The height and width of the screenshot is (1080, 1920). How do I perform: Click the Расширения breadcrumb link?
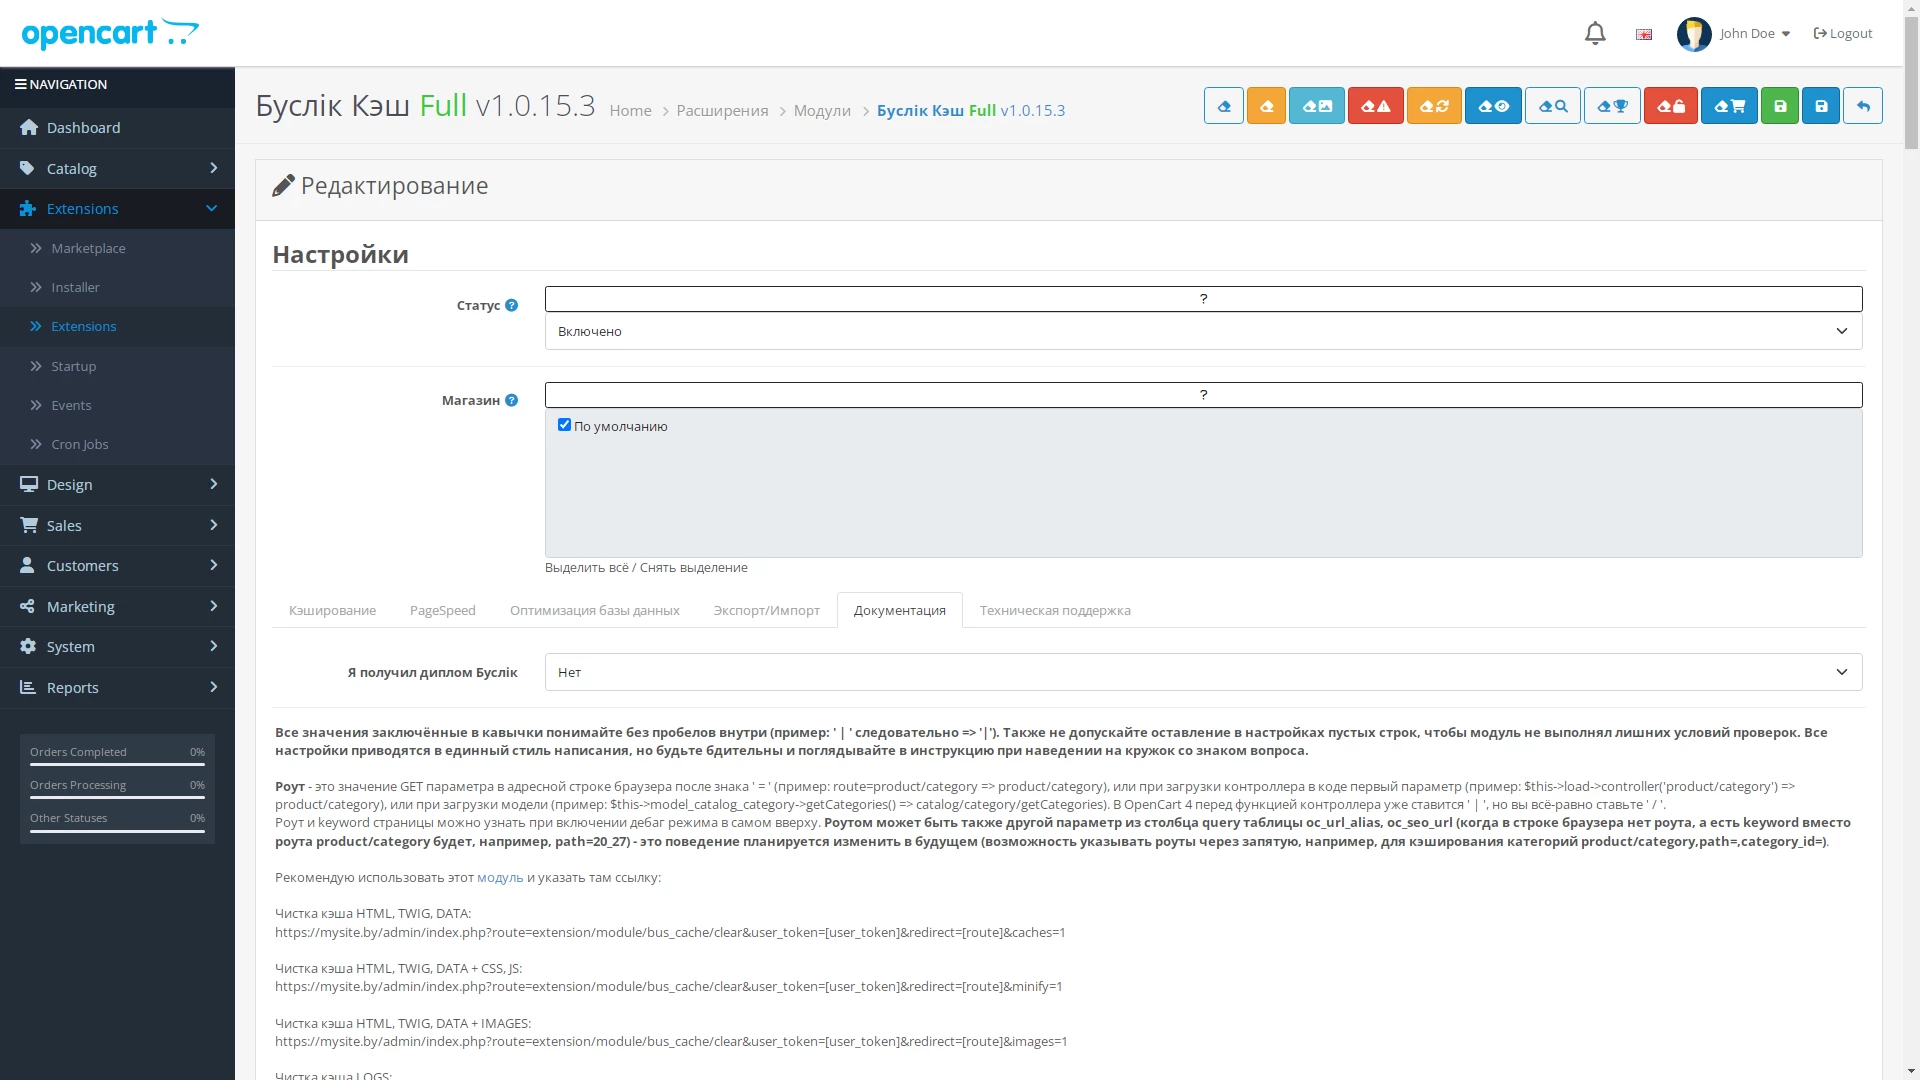pos(722,111)
